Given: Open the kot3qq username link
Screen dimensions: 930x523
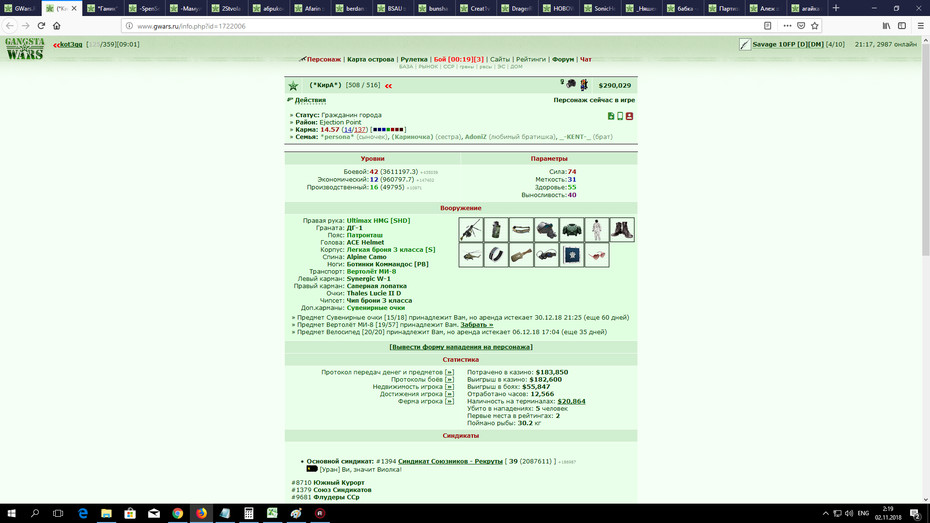Looking at the screenshot, I should 71,44.
